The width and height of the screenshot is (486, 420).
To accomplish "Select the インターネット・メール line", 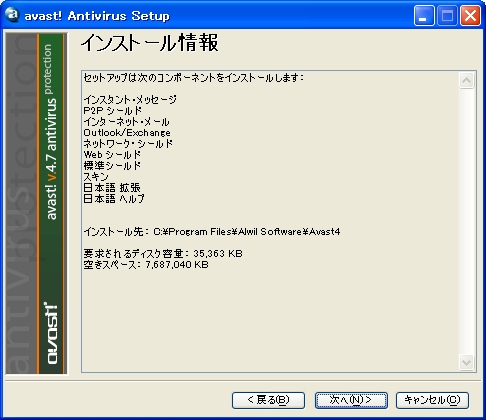I will [x=126, y=121].
